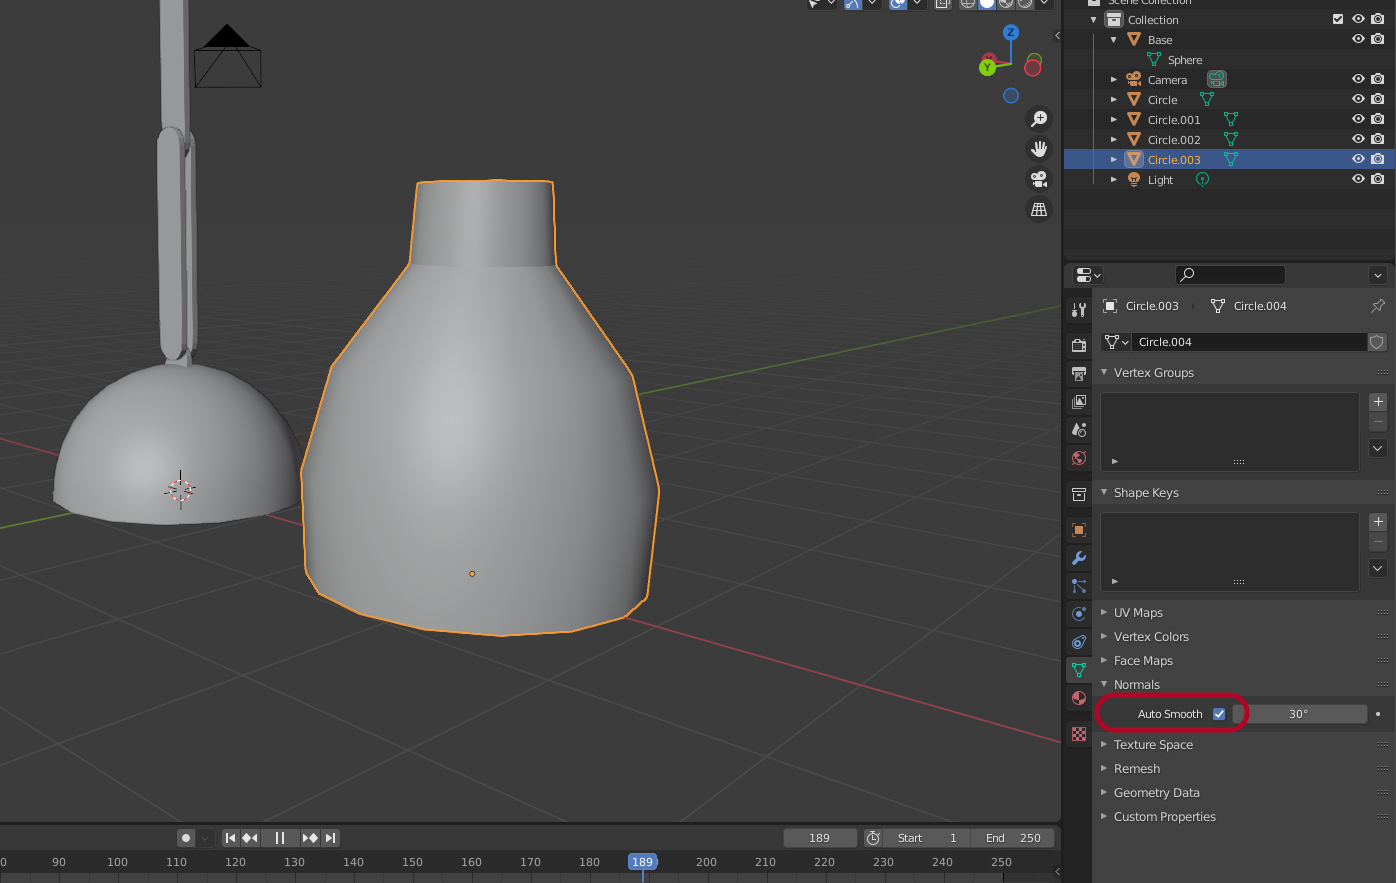Viewport: 1396px width, 883px height.
Task: Hide Base object with its eye icon
Action: point(1358,39)
